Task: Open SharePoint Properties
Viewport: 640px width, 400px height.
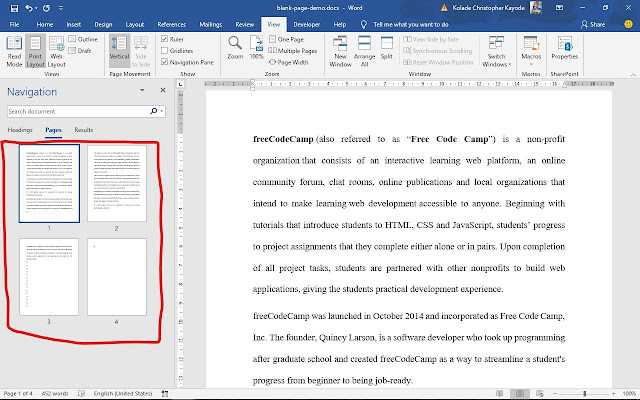Action: [564, 48]
